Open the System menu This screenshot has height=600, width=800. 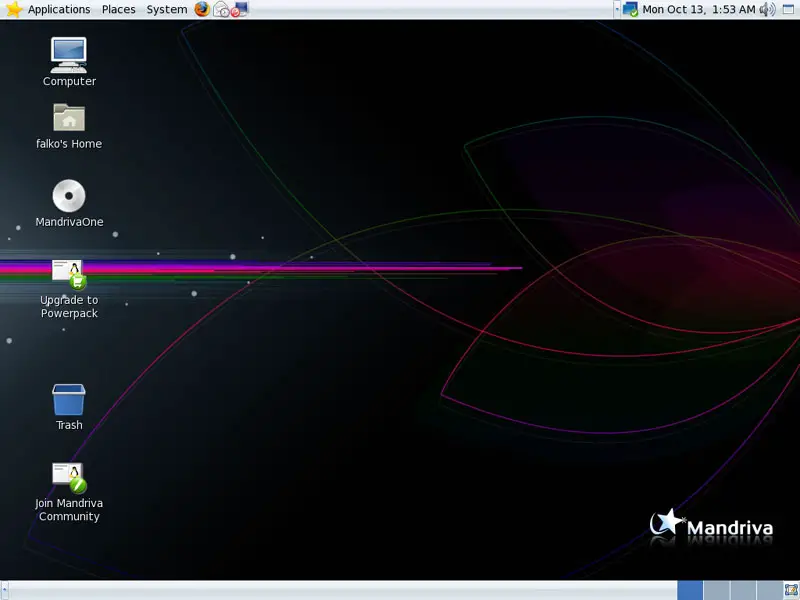pos(167,9)
